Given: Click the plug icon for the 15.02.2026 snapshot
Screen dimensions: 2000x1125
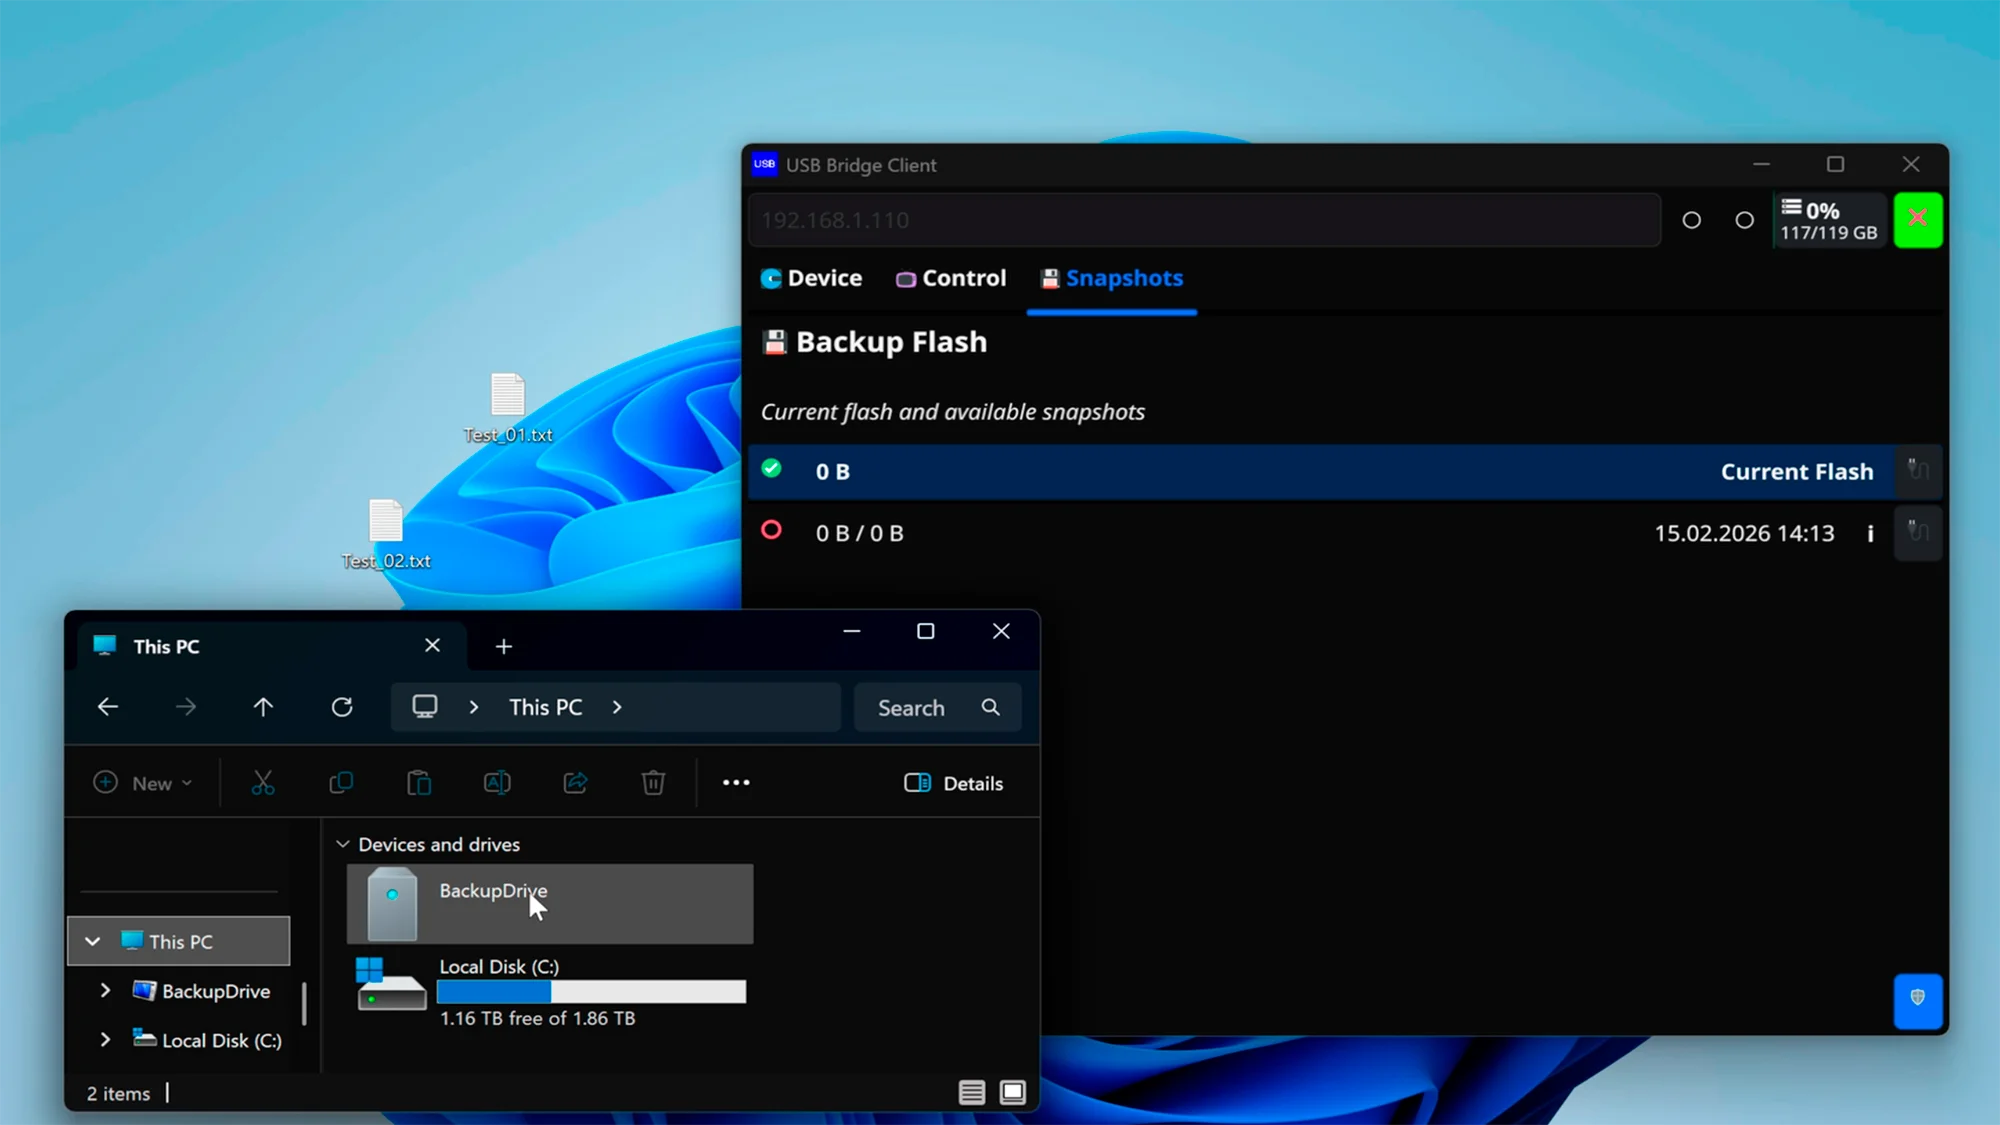Looking at the screenshot, I should click(x=1917, y=533).
